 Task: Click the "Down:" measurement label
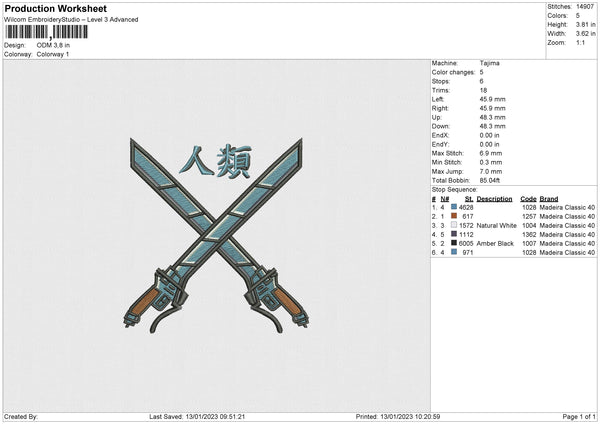(x=440, y=126)
